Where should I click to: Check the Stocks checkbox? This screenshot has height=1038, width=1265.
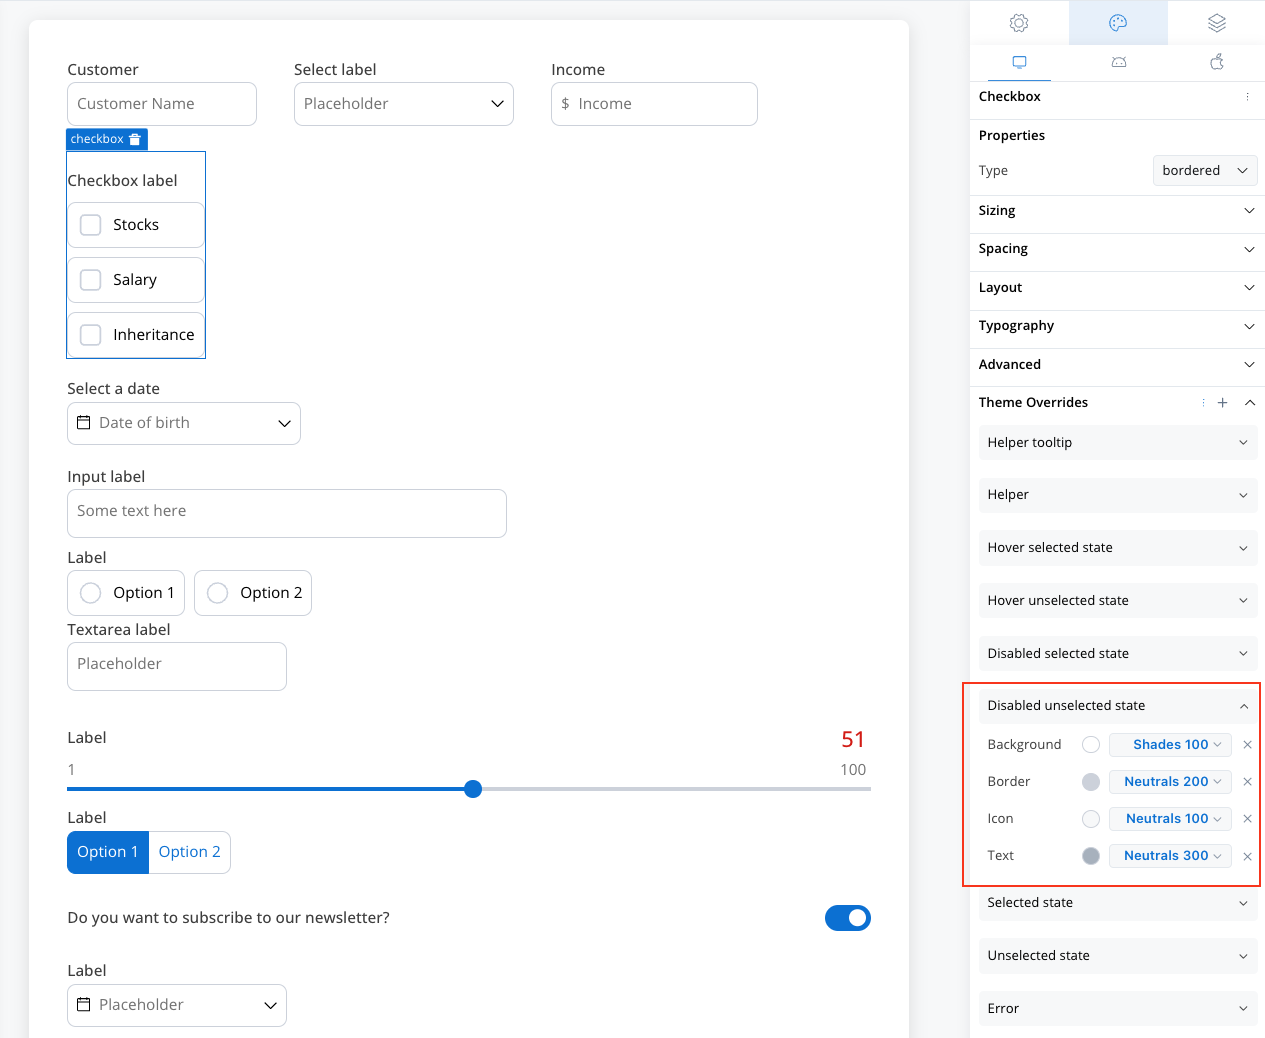[x=91, y=225]
